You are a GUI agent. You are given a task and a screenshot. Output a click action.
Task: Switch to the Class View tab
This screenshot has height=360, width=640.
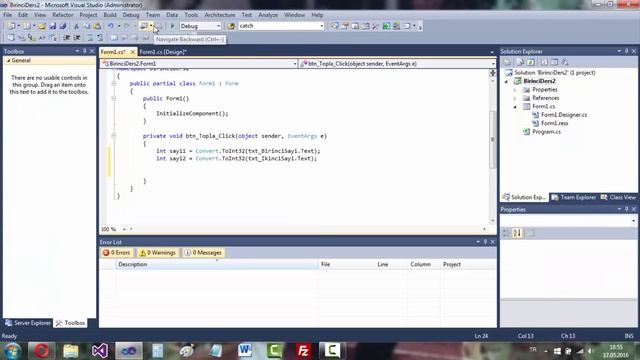(x=618, y=198)
